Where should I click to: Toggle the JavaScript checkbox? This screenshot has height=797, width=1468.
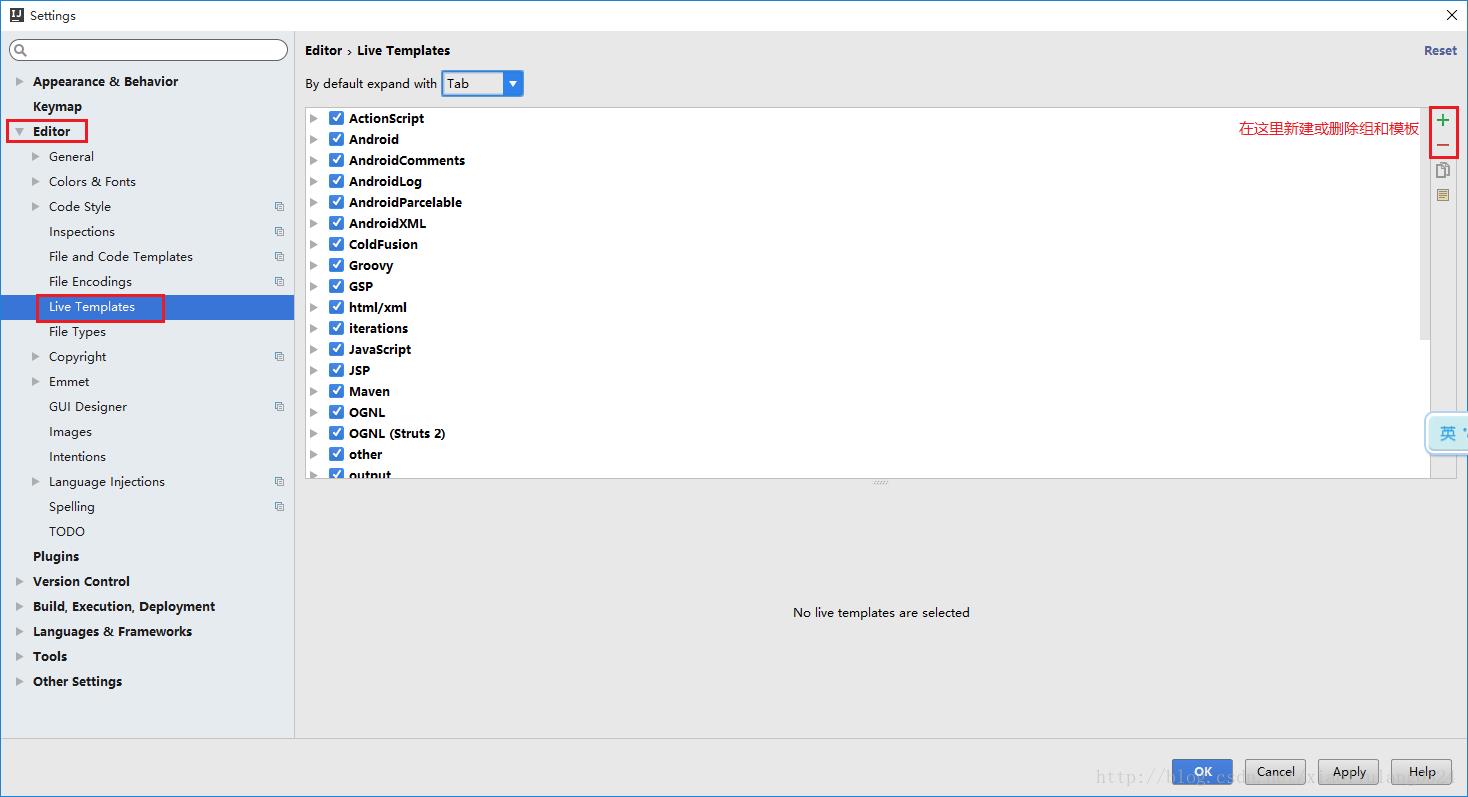(336, 349)
